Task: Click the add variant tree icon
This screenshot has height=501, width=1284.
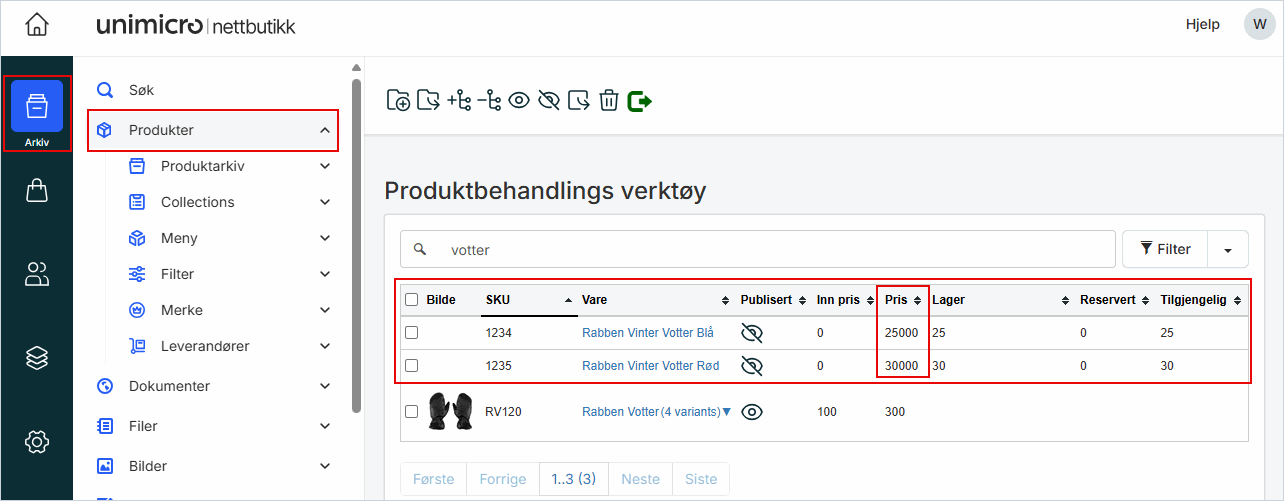Action: click(458, 100)
